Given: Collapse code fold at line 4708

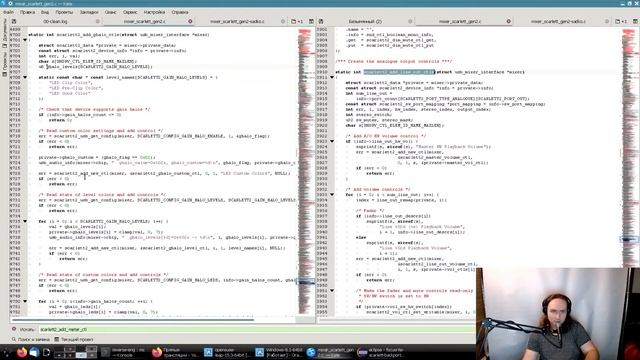Looking at the screenshot, I should (25, 77).
